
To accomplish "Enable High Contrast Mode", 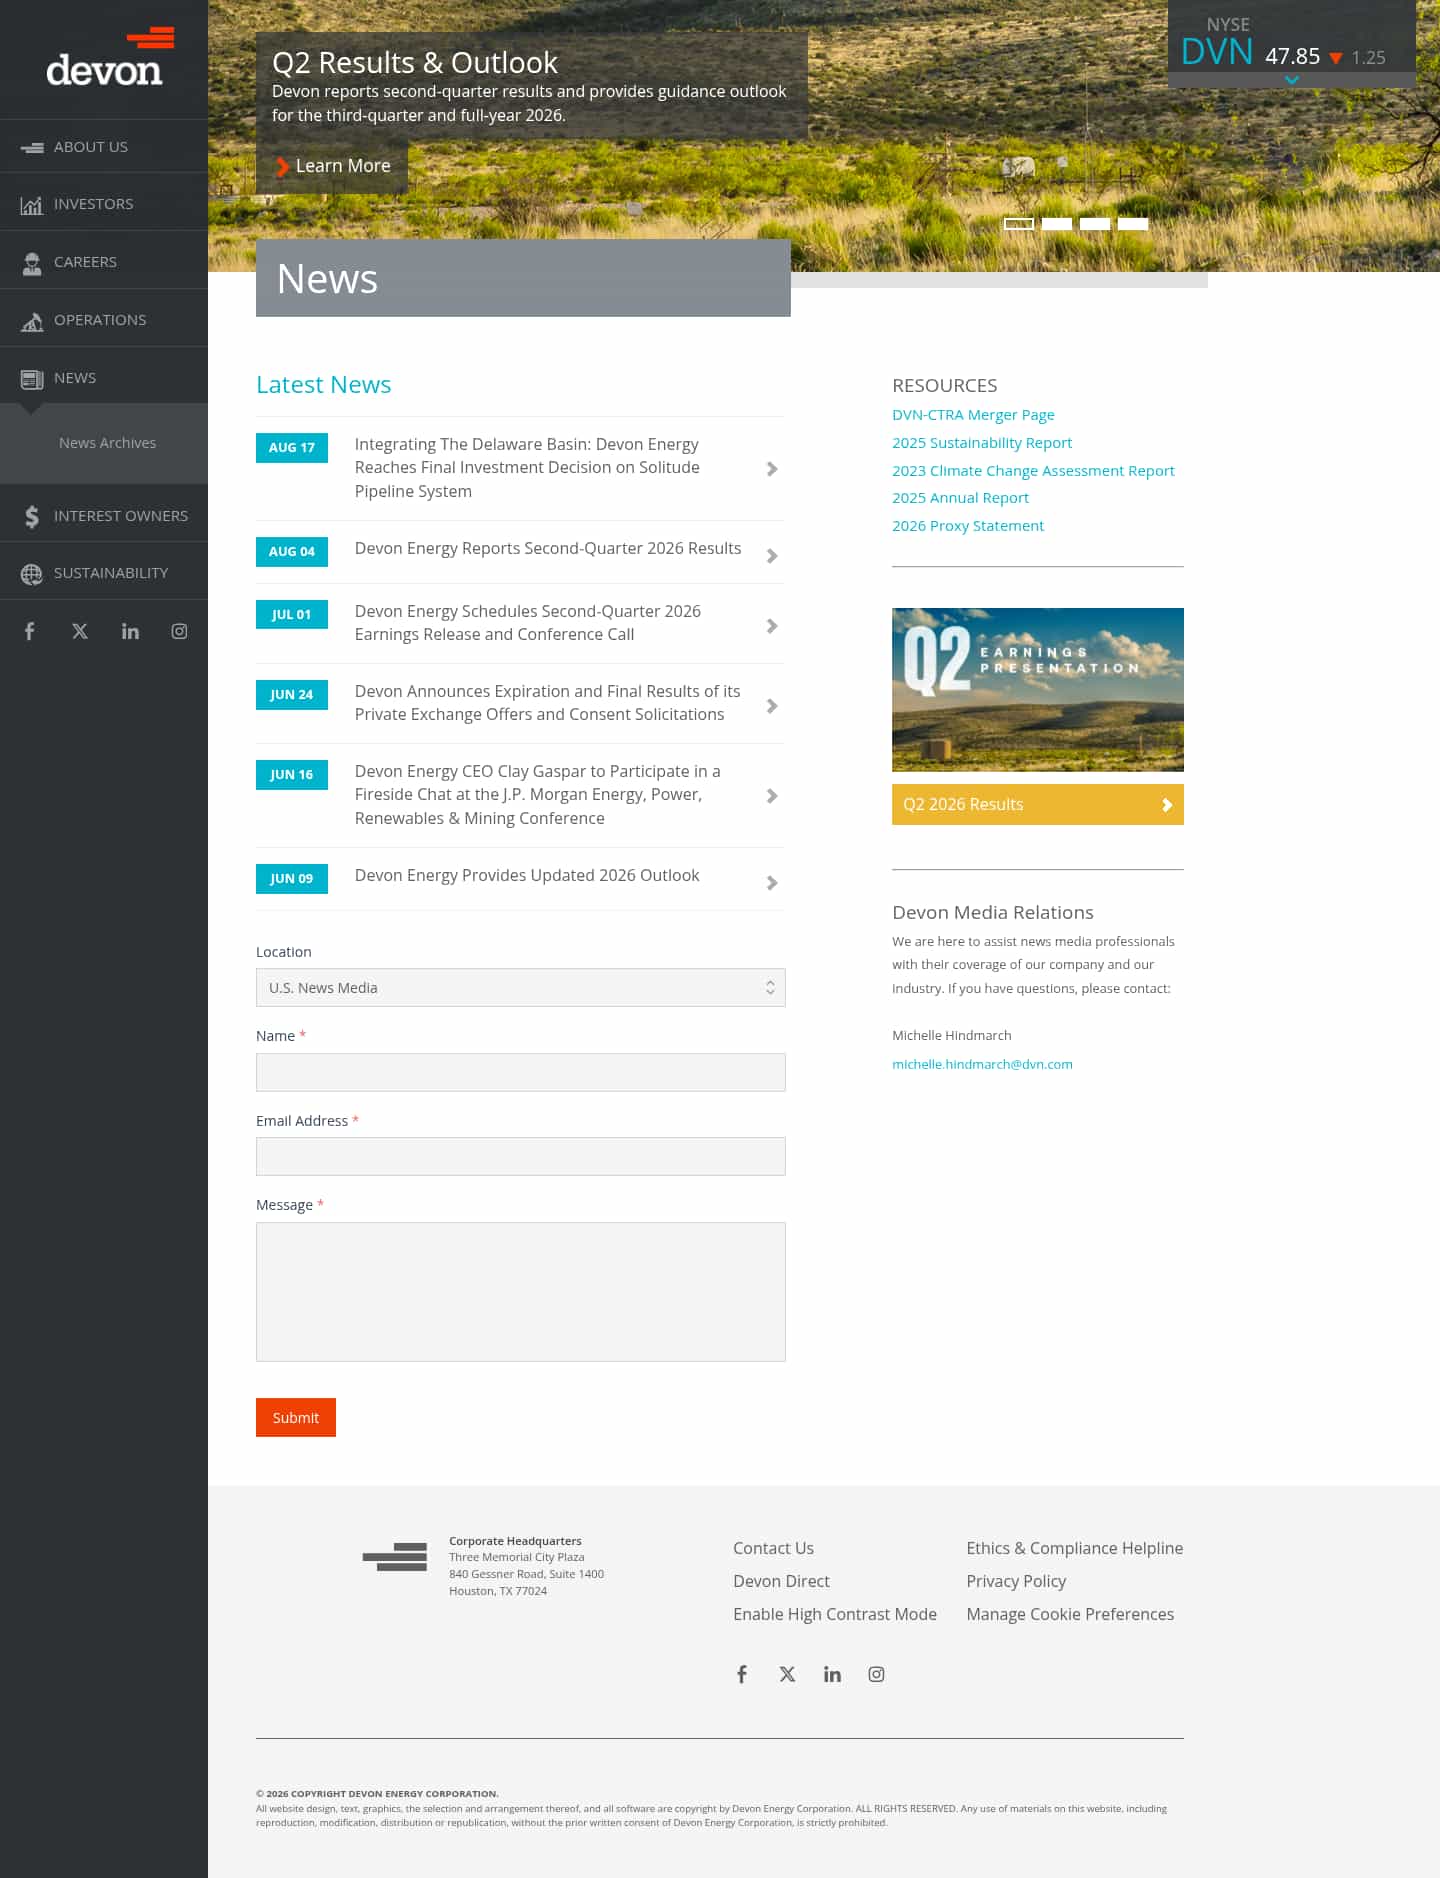I will (x=835, y=1614).
